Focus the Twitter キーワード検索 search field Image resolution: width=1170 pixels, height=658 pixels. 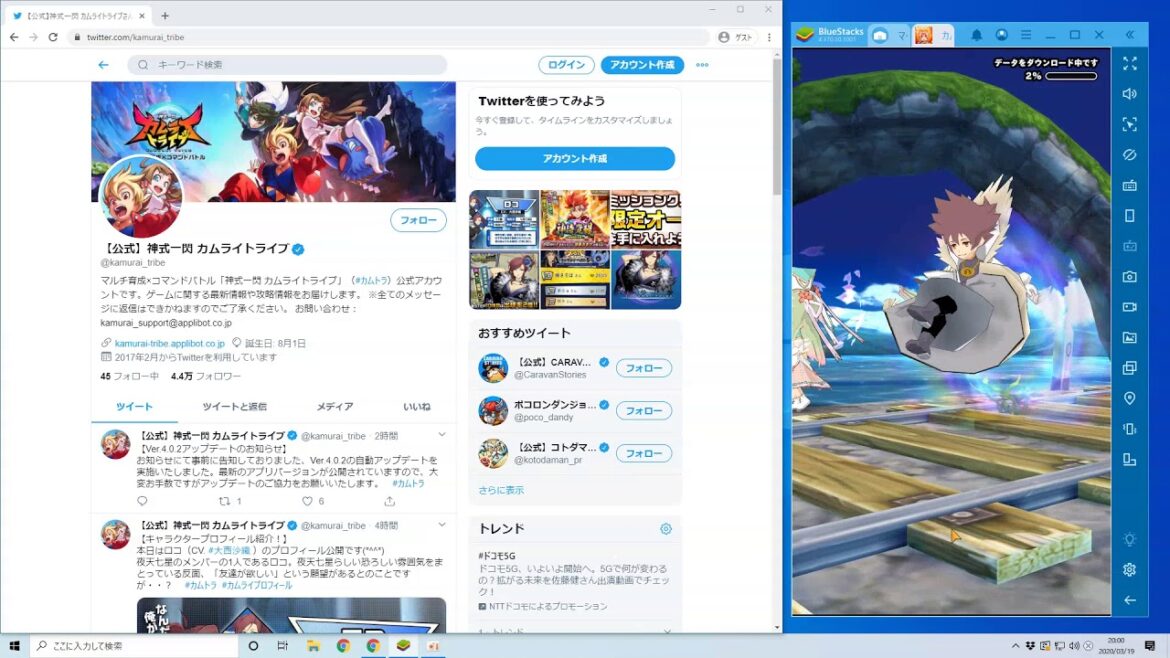tap(288, 65)
